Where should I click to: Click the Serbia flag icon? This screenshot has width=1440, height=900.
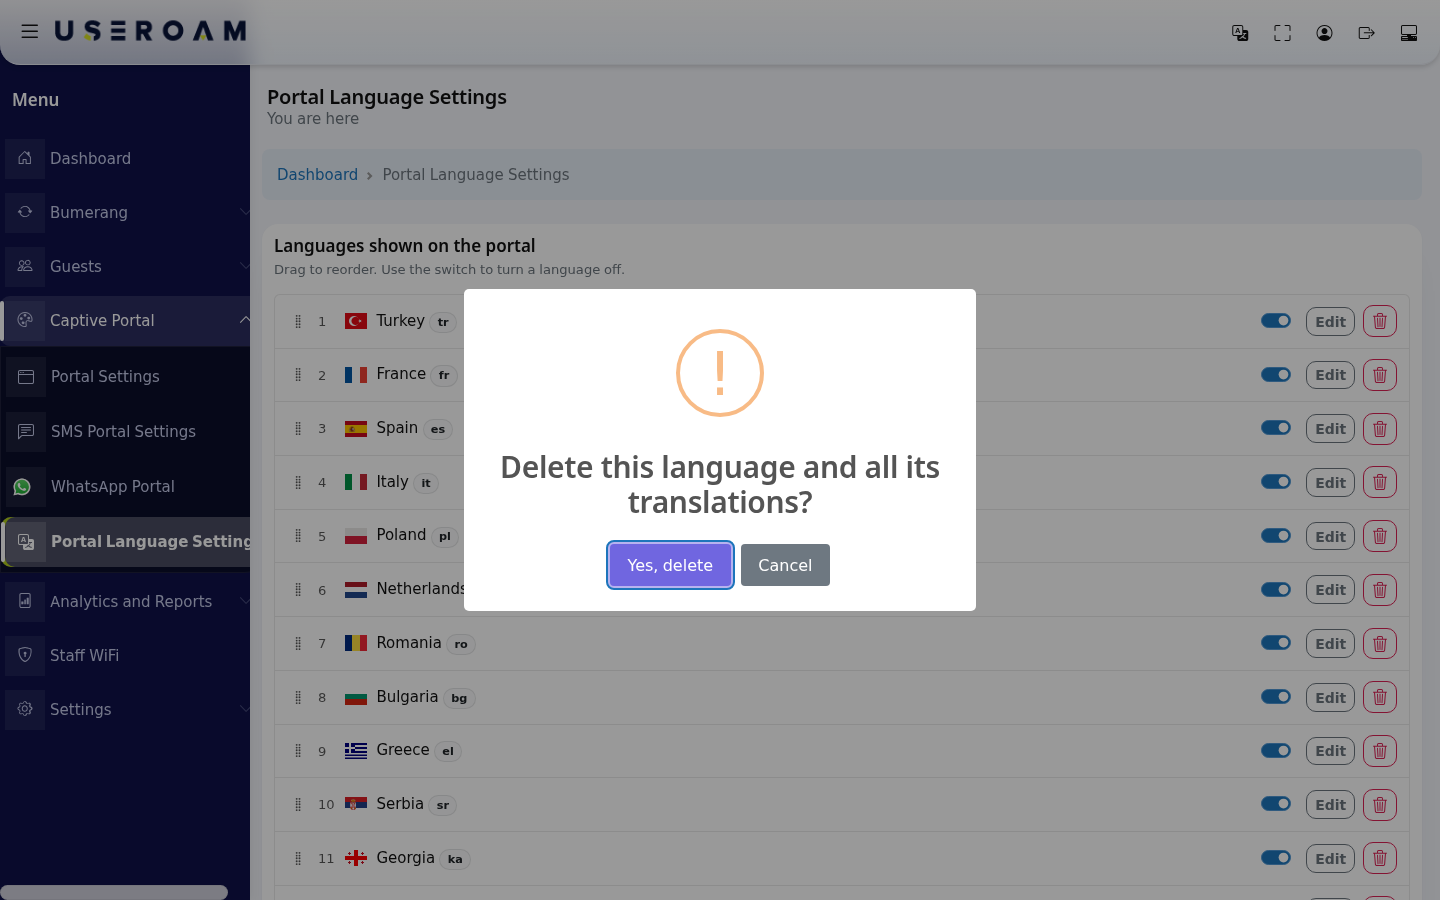pos(356,804)
